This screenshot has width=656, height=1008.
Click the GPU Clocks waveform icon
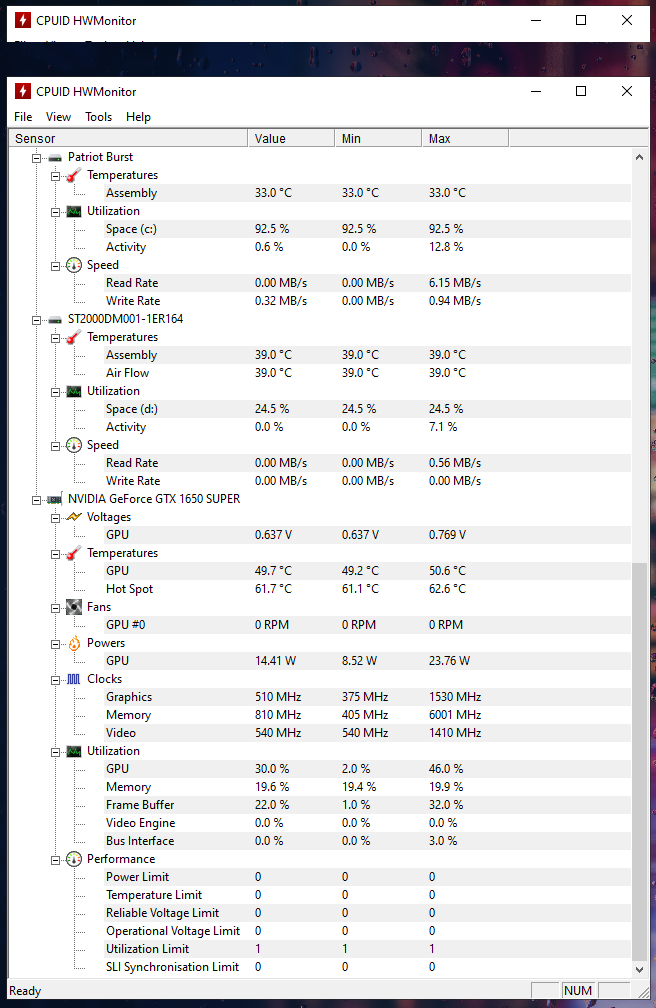point(73,679)
